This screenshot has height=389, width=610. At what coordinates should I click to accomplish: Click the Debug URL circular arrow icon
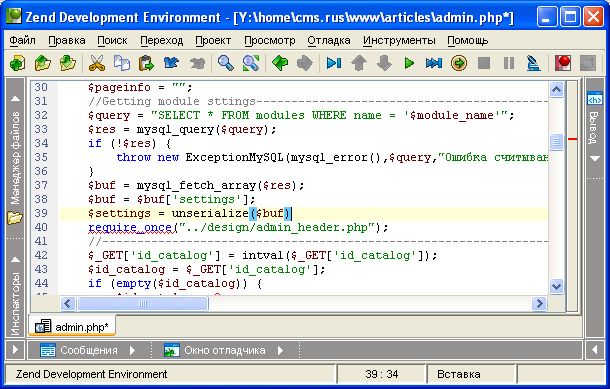[x=459, y=63]
